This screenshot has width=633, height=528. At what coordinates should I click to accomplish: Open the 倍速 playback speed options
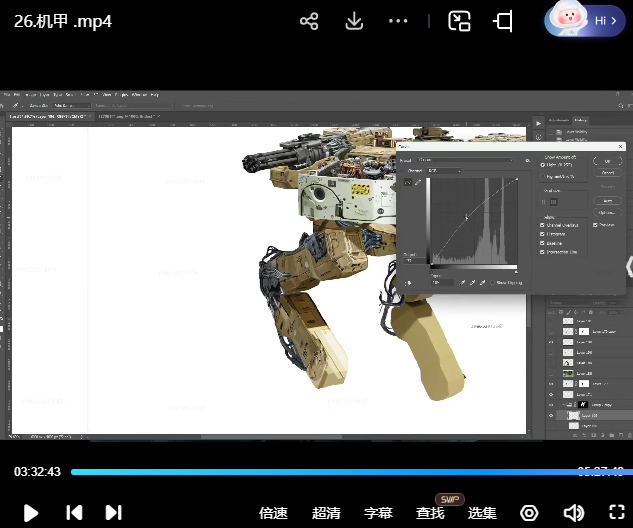tap(273, 513)
